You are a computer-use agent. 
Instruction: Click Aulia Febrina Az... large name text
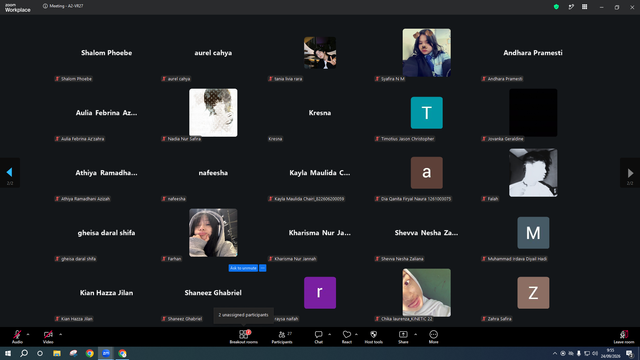click(107, 113)
